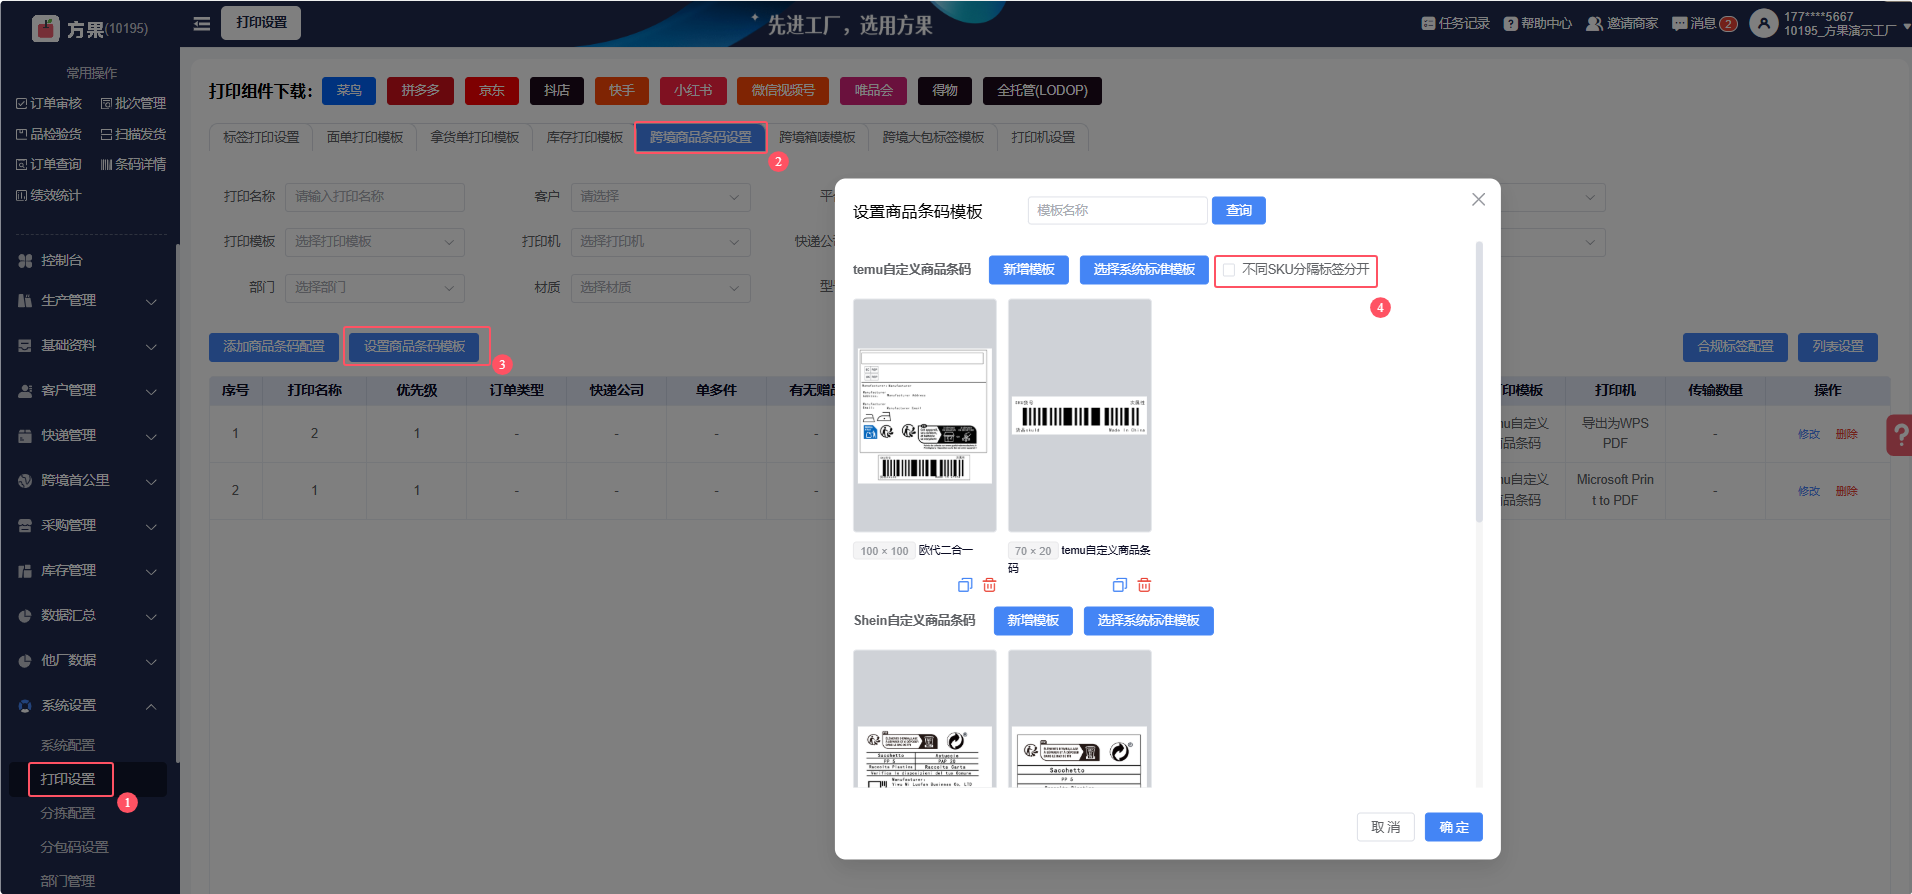Copy the temu自定义商品条码 70×20 template
1912x894 pixels.
[x=1120, y=585]
